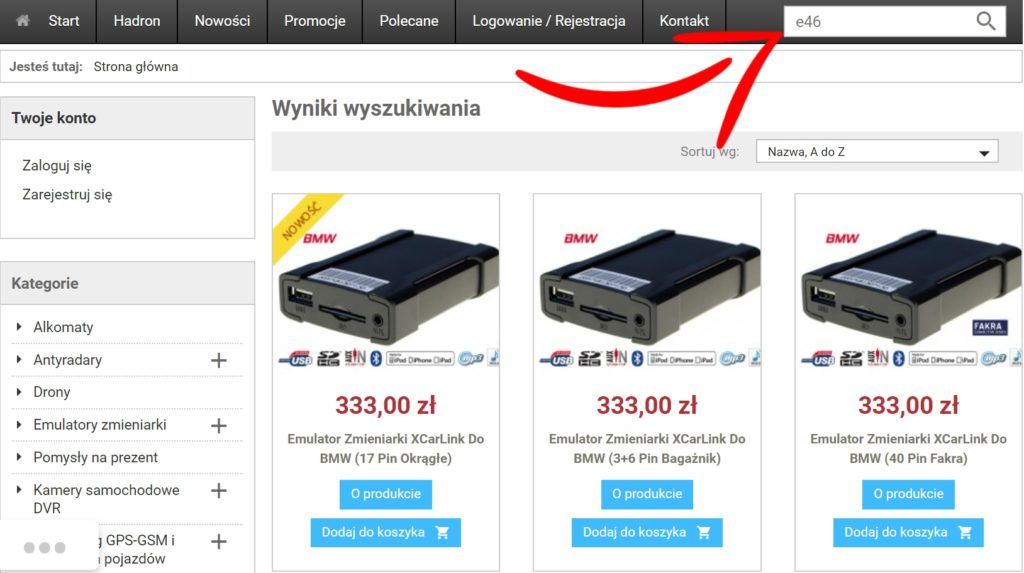This screenshot has height=573, width=1024.
Task: Expand Kamery samochodowe DVR with the plus icon
Action: pos(219,491)
